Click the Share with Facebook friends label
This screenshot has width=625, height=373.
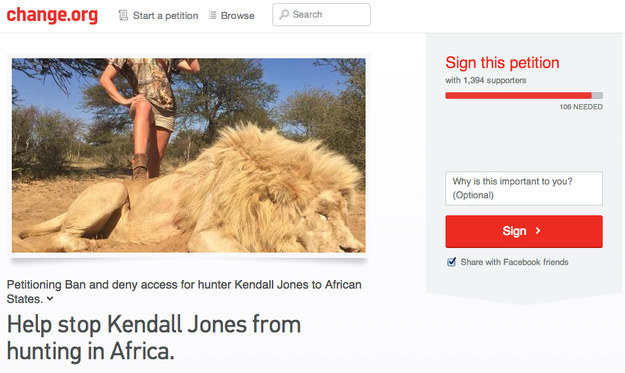514,262
